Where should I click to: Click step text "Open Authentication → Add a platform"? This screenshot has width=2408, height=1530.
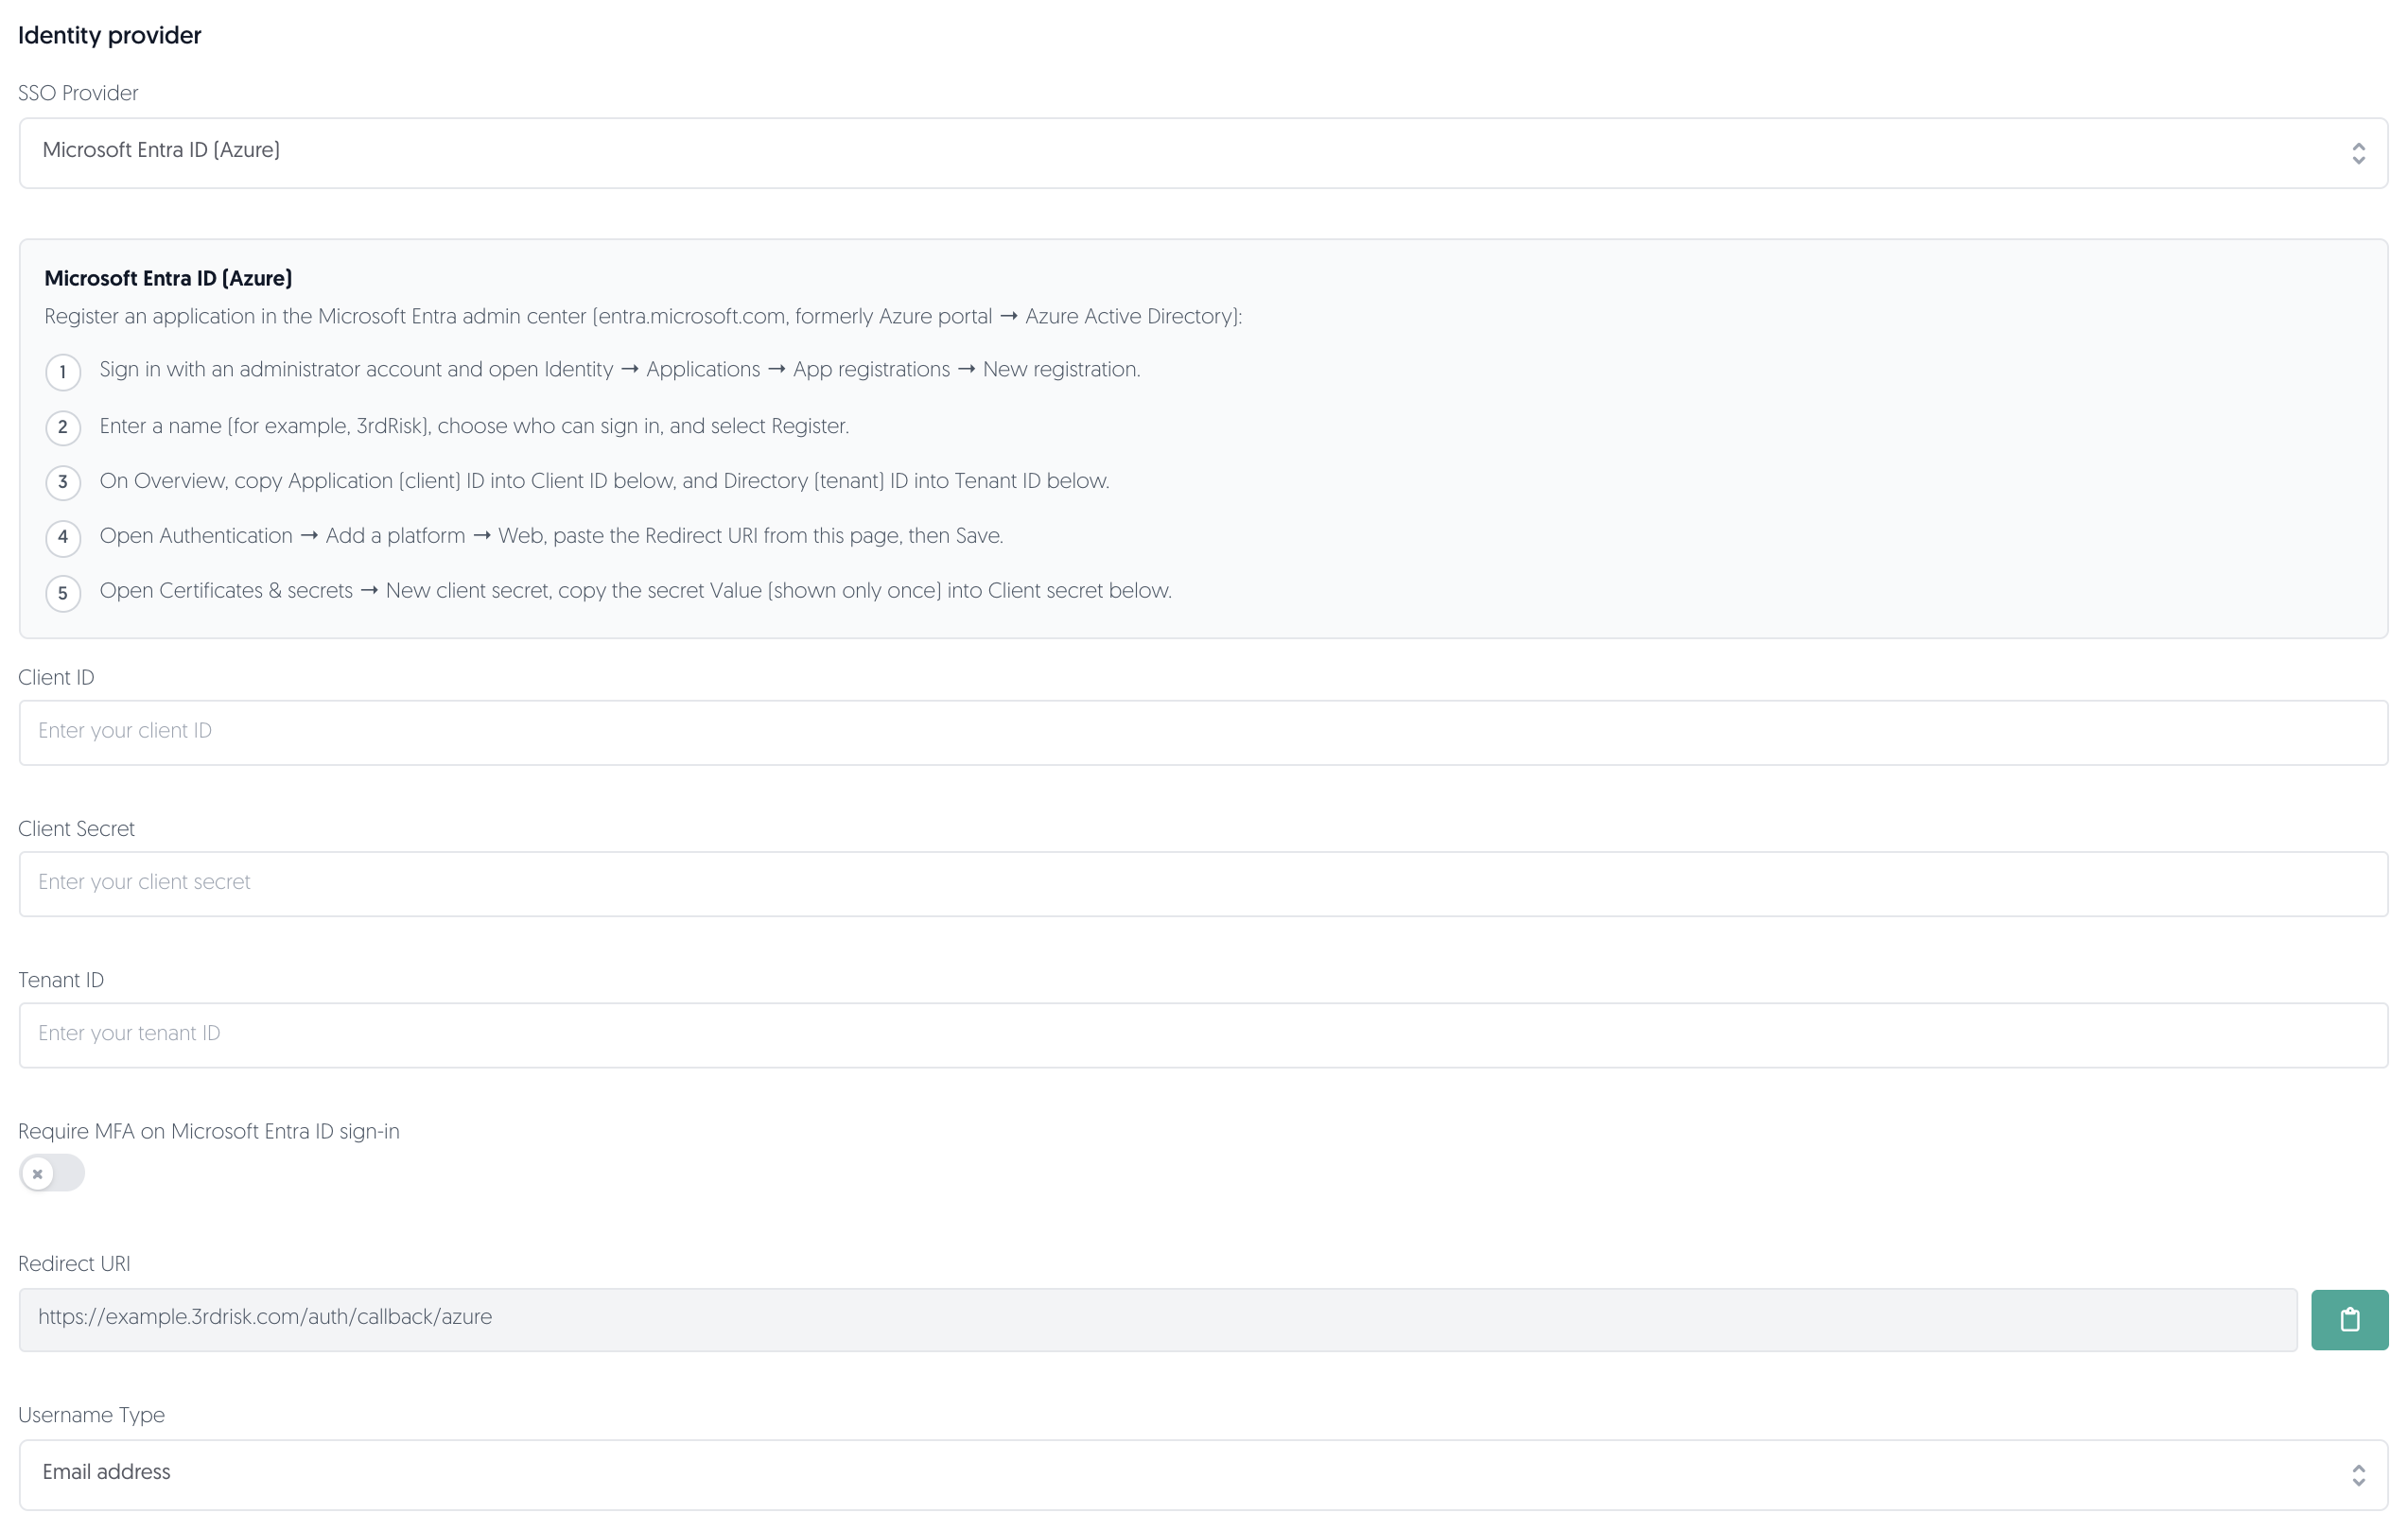[551, 536]
